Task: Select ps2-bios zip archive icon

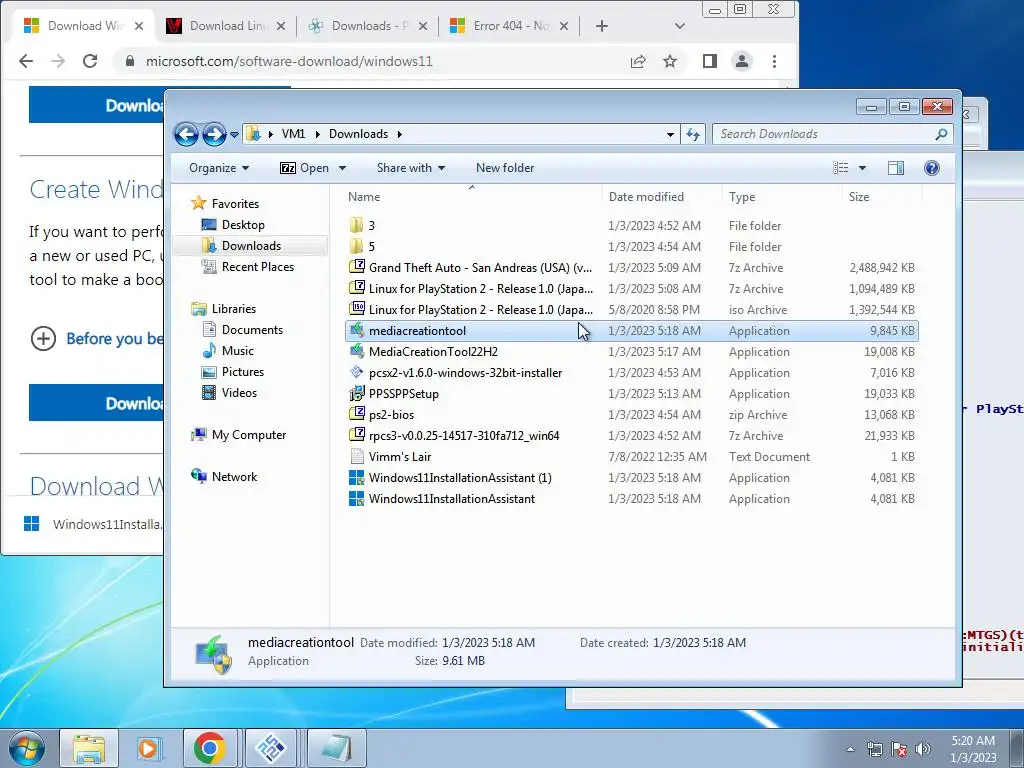Action: [x=357, y=415]
